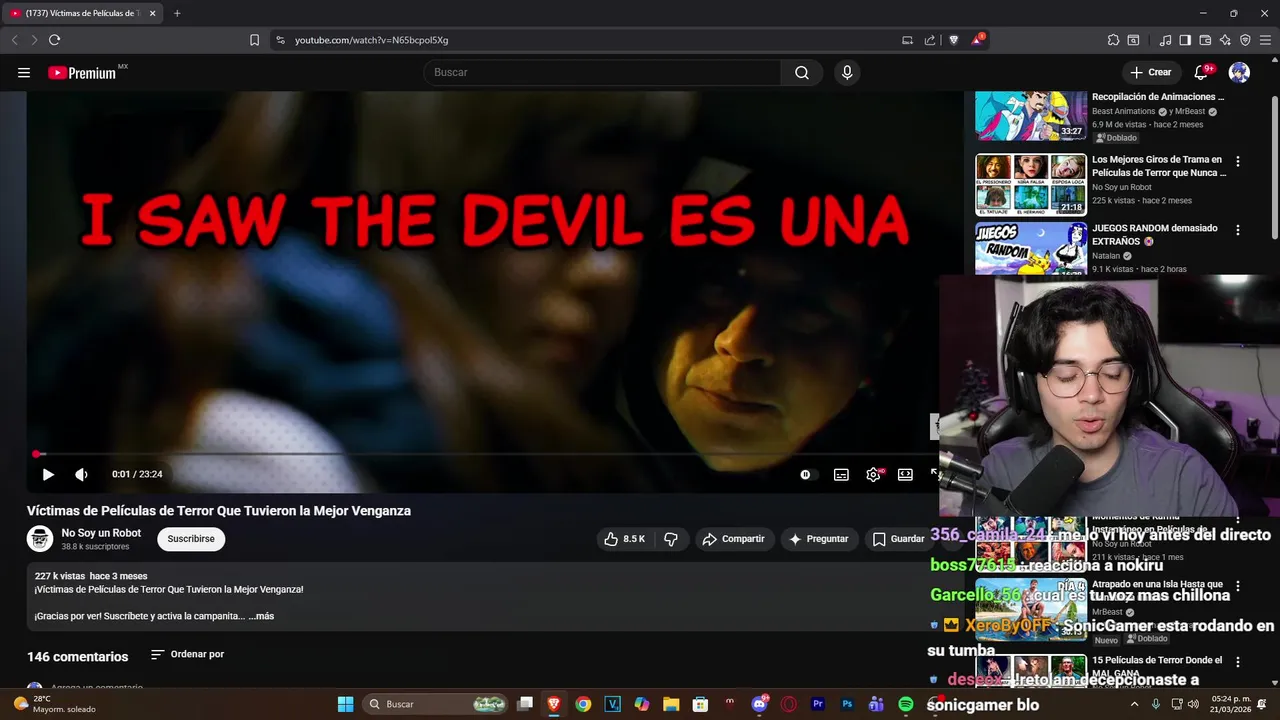Reload the page in the browser
The height and width of the screenshot is (720, 1280).
point(54,40)
